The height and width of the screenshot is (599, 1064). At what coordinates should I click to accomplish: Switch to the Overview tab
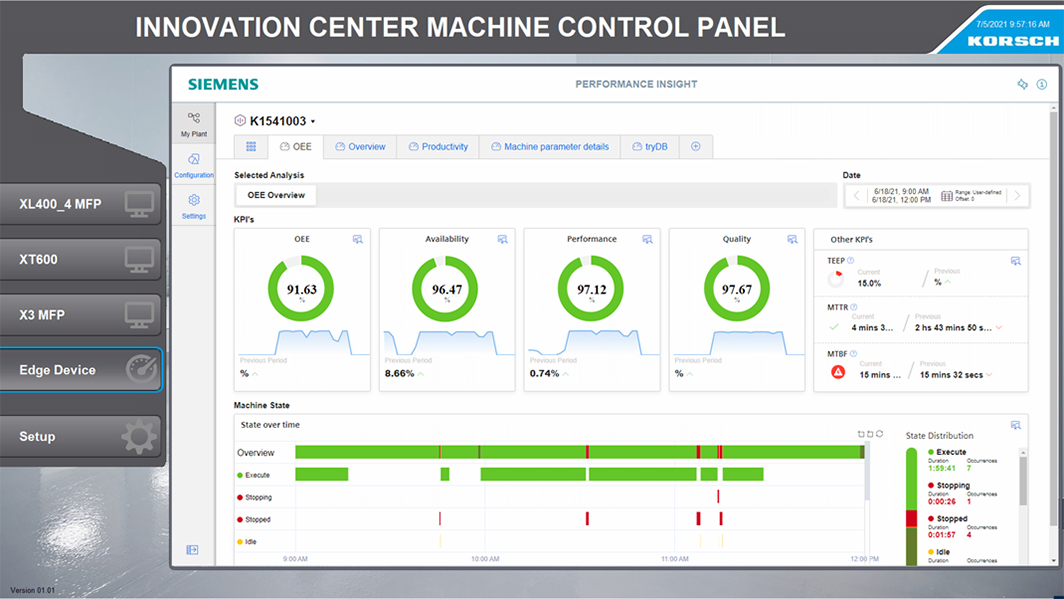pyautogui.click(x=360, y=147)
